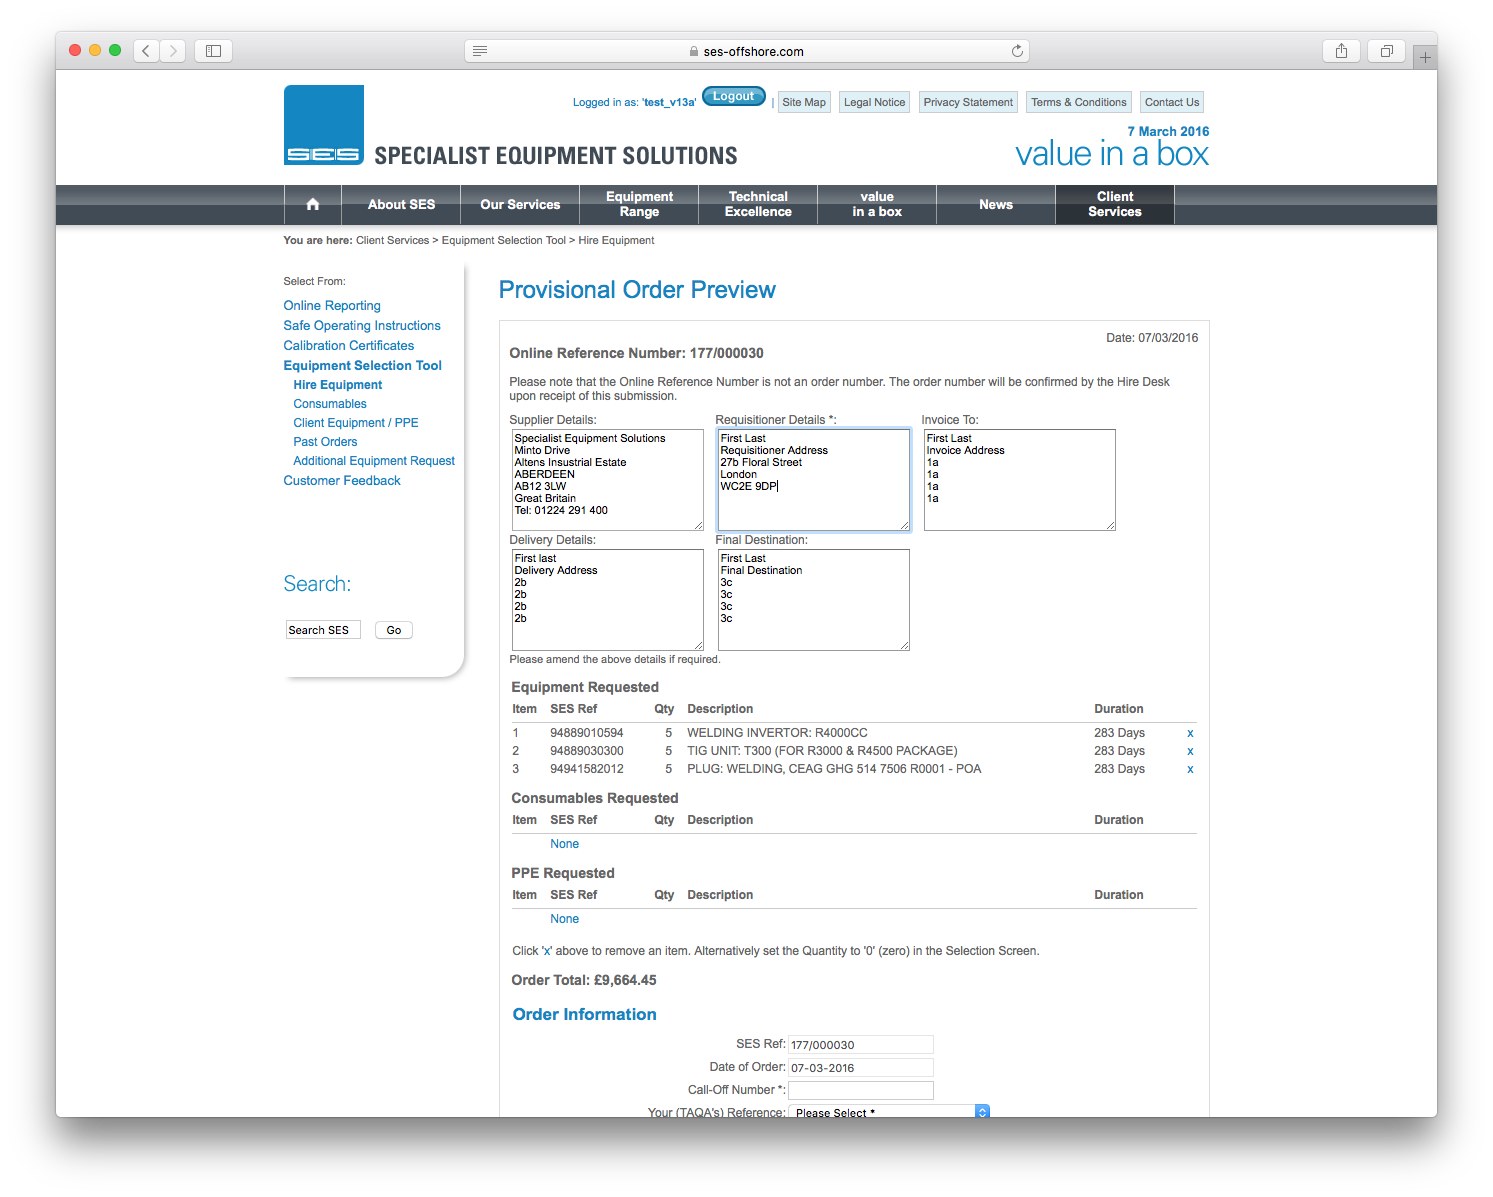Go back with Safari's back arrow

click(x=146, y=51)
